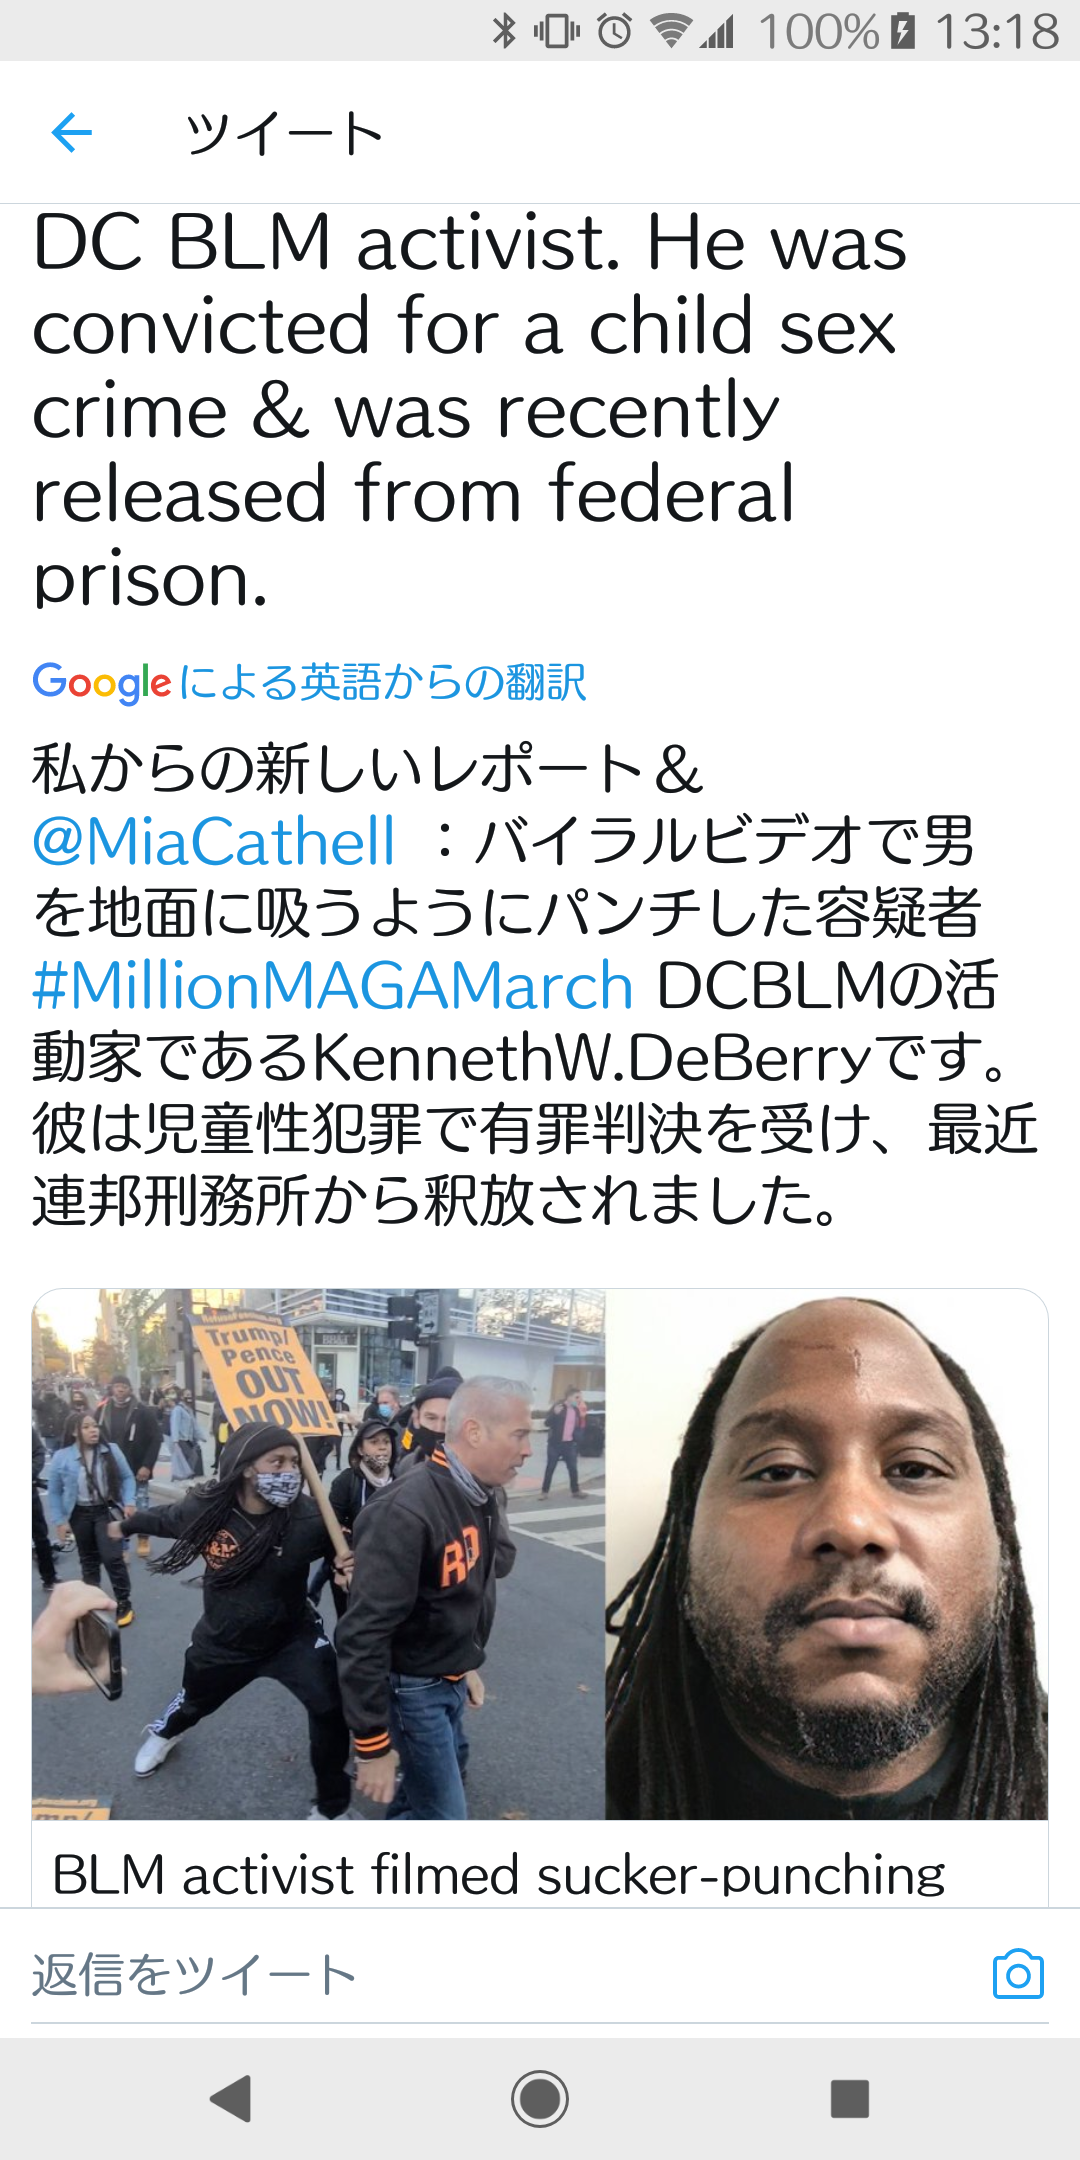Viewport: 1080px width, 2160px height.
Task: Tap the English tweet text
Action: (470, 410)
